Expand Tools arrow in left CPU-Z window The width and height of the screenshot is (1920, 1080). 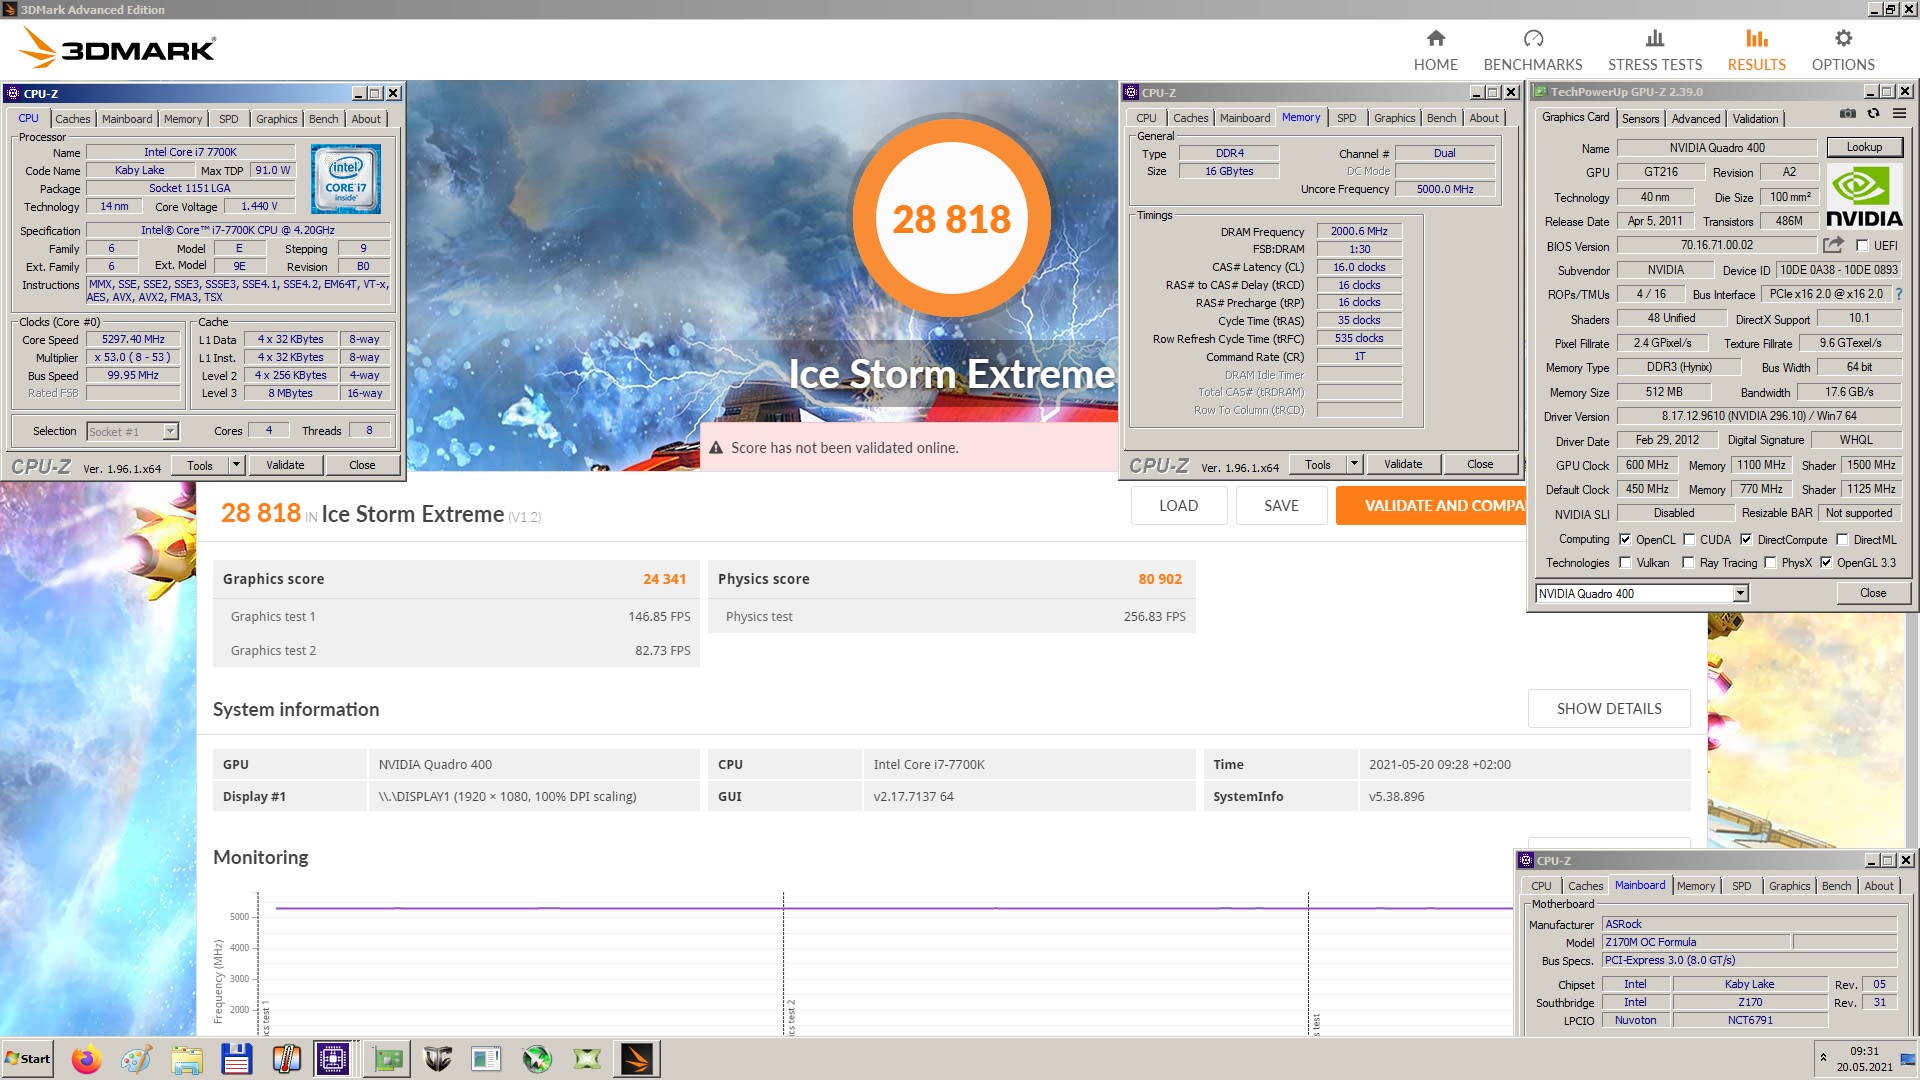coord(236,465)
